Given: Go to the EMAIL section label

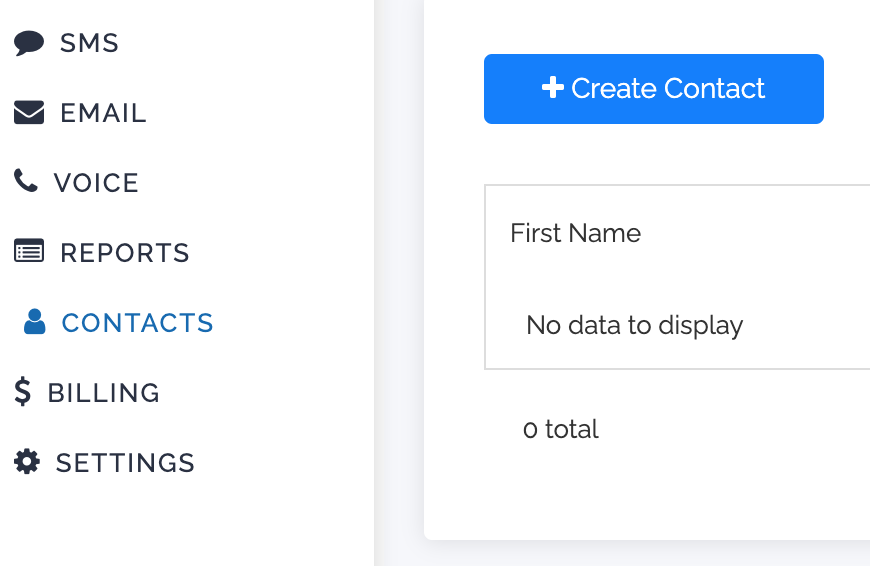Looking at the screenshot, I should pyautogui.click(x=104, y=113).
